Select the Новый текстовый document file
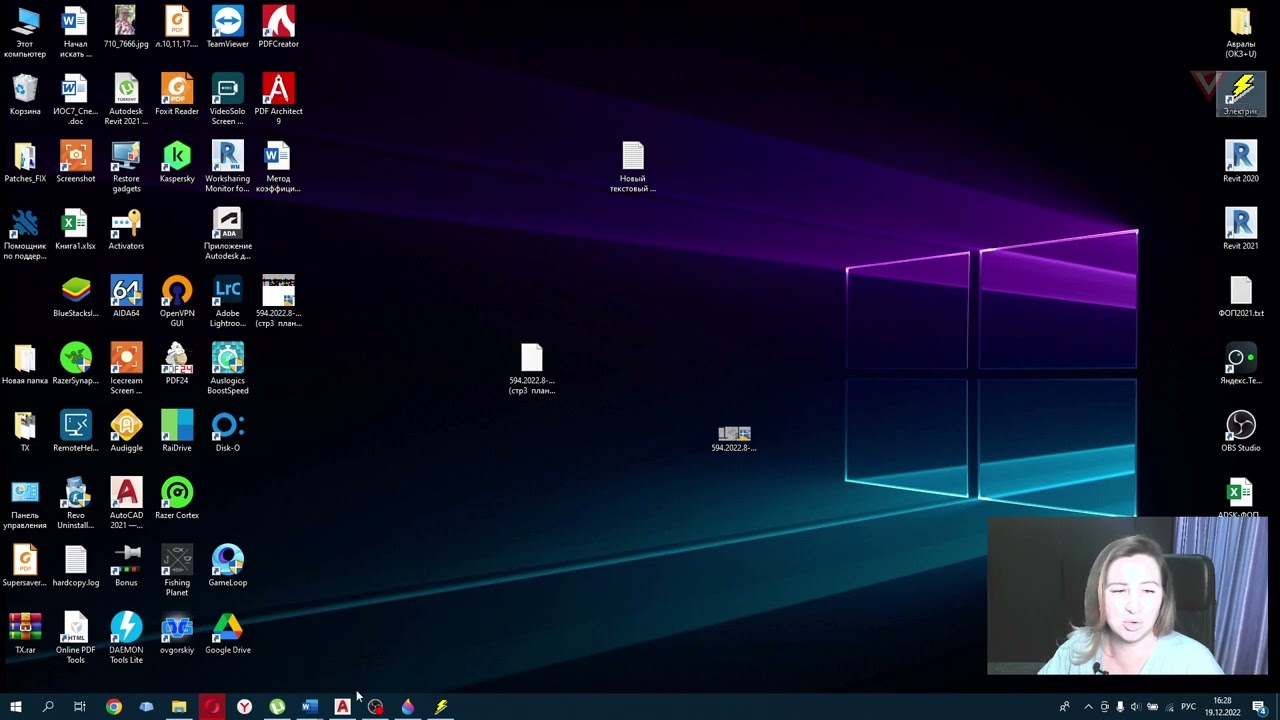This screenshot has height=720, width=1280. [x=632, y=167]
